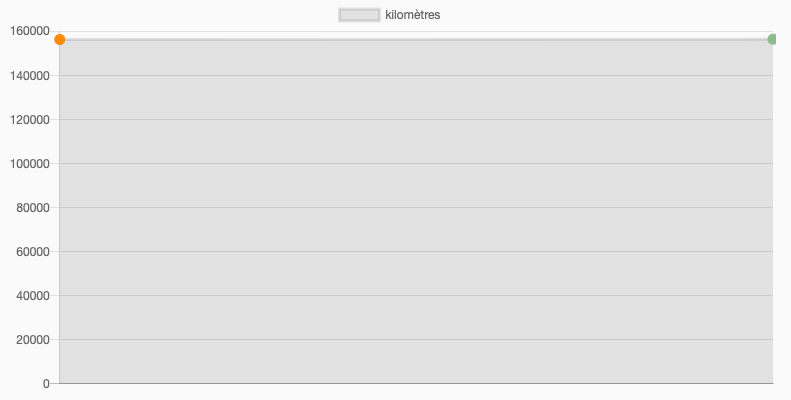Click the 140000 horizontal gridline
This screenshot has width=791, height=400.
coord(416,76)
